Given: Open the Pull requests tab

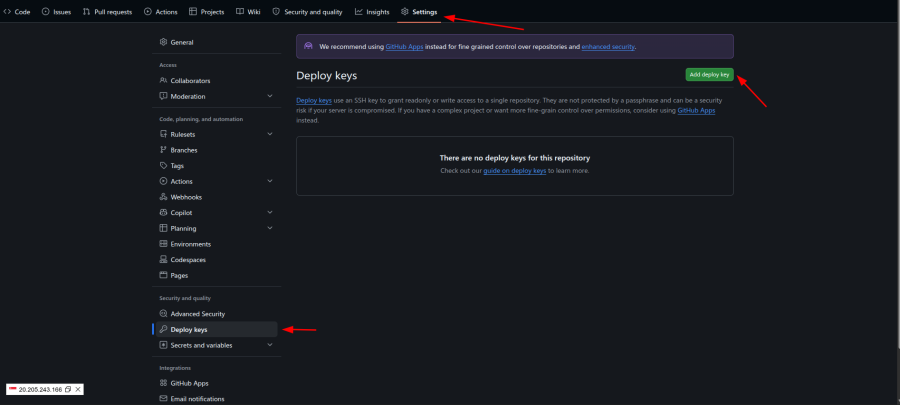Looking at the screenshot, I should click(x=107, y=11).
